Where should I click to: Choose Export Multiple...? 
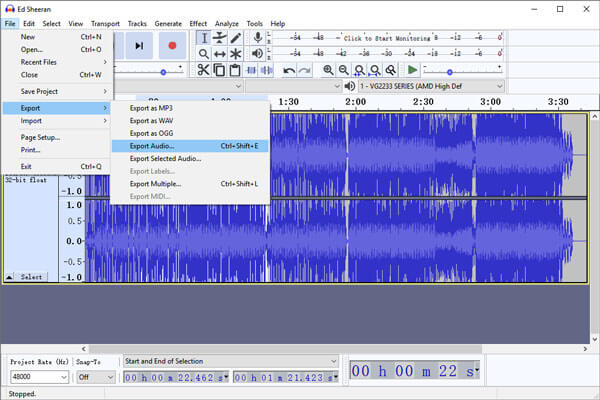pos(190,184)
